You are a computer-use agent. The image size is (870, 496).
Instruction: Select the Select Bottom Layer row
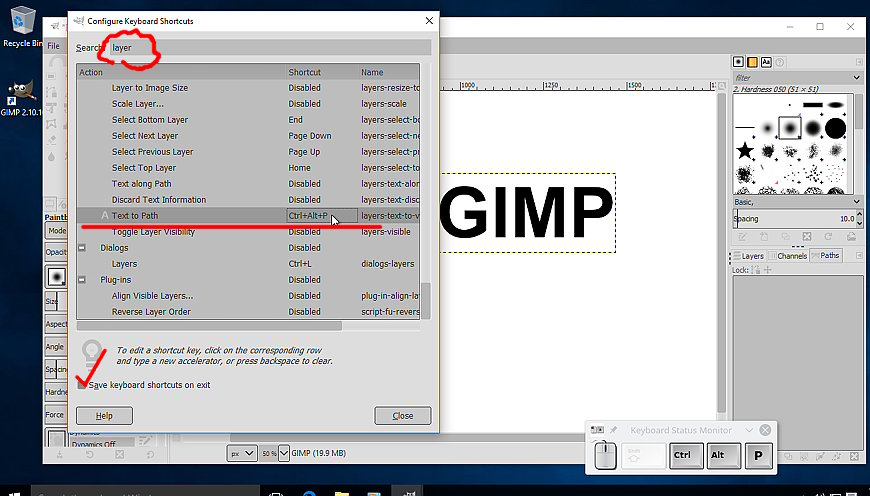coord(248,120)
